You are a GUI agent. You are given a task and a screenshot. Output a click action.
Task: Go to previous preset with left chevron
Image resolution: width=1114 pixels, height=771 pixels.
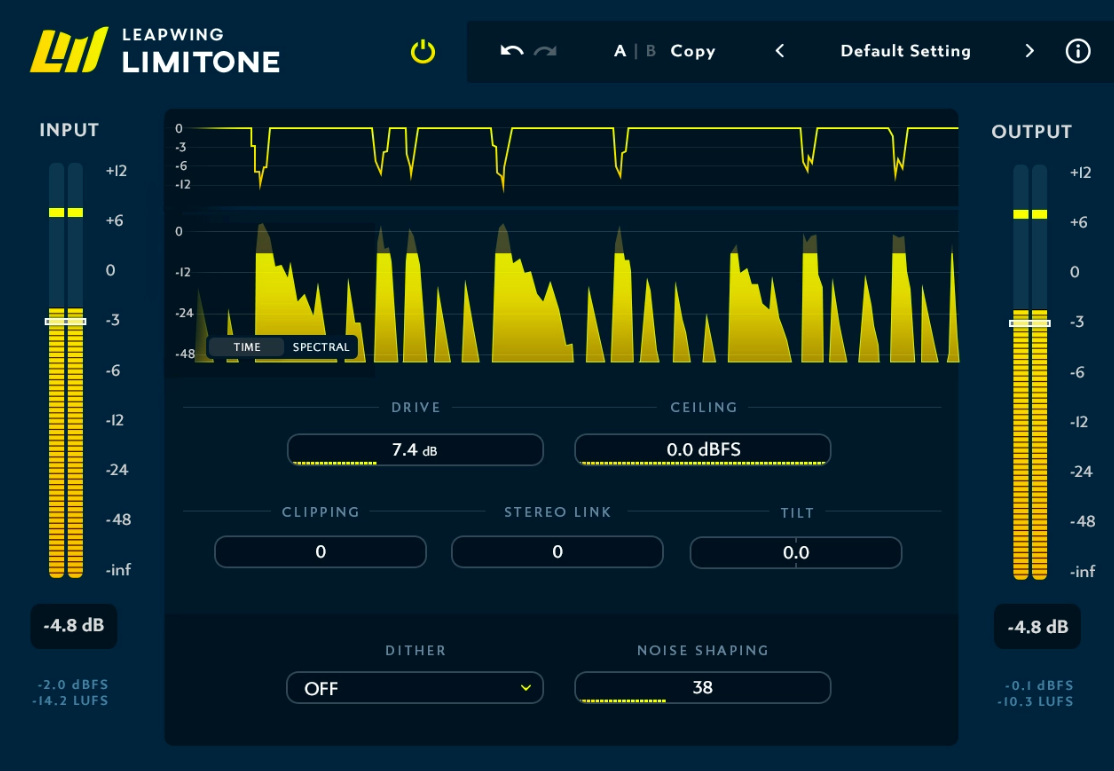[780, 51]
